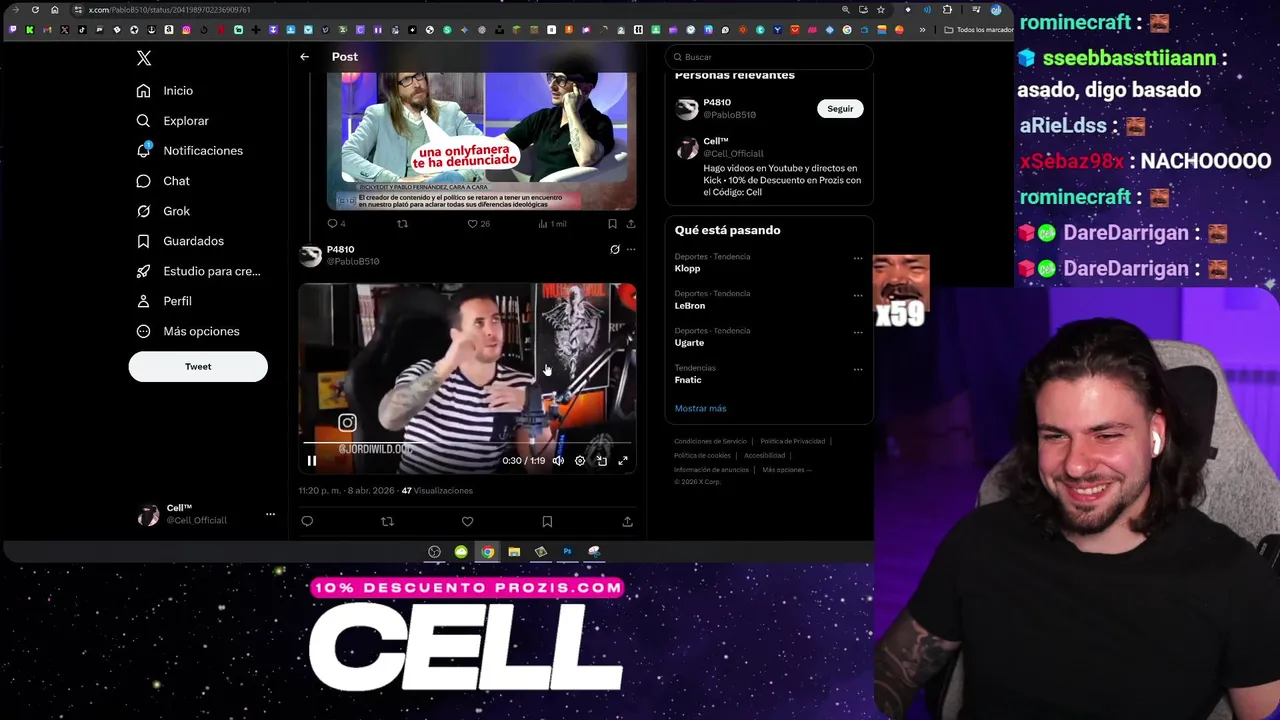Open the Klopp trending topic

coord(687,268)
